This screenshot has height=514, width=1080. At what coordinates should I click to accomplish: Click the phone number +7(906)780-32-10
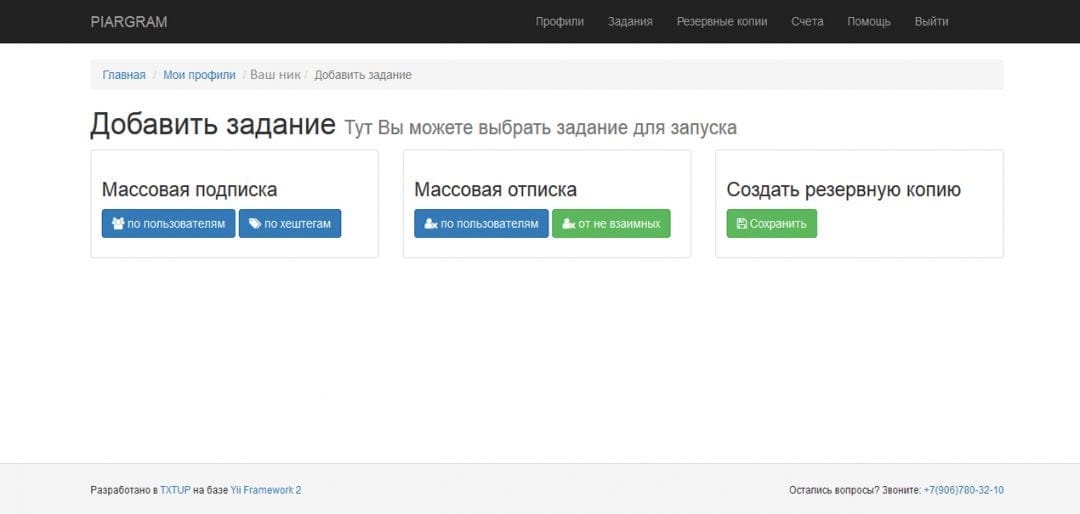pos(964,491)
